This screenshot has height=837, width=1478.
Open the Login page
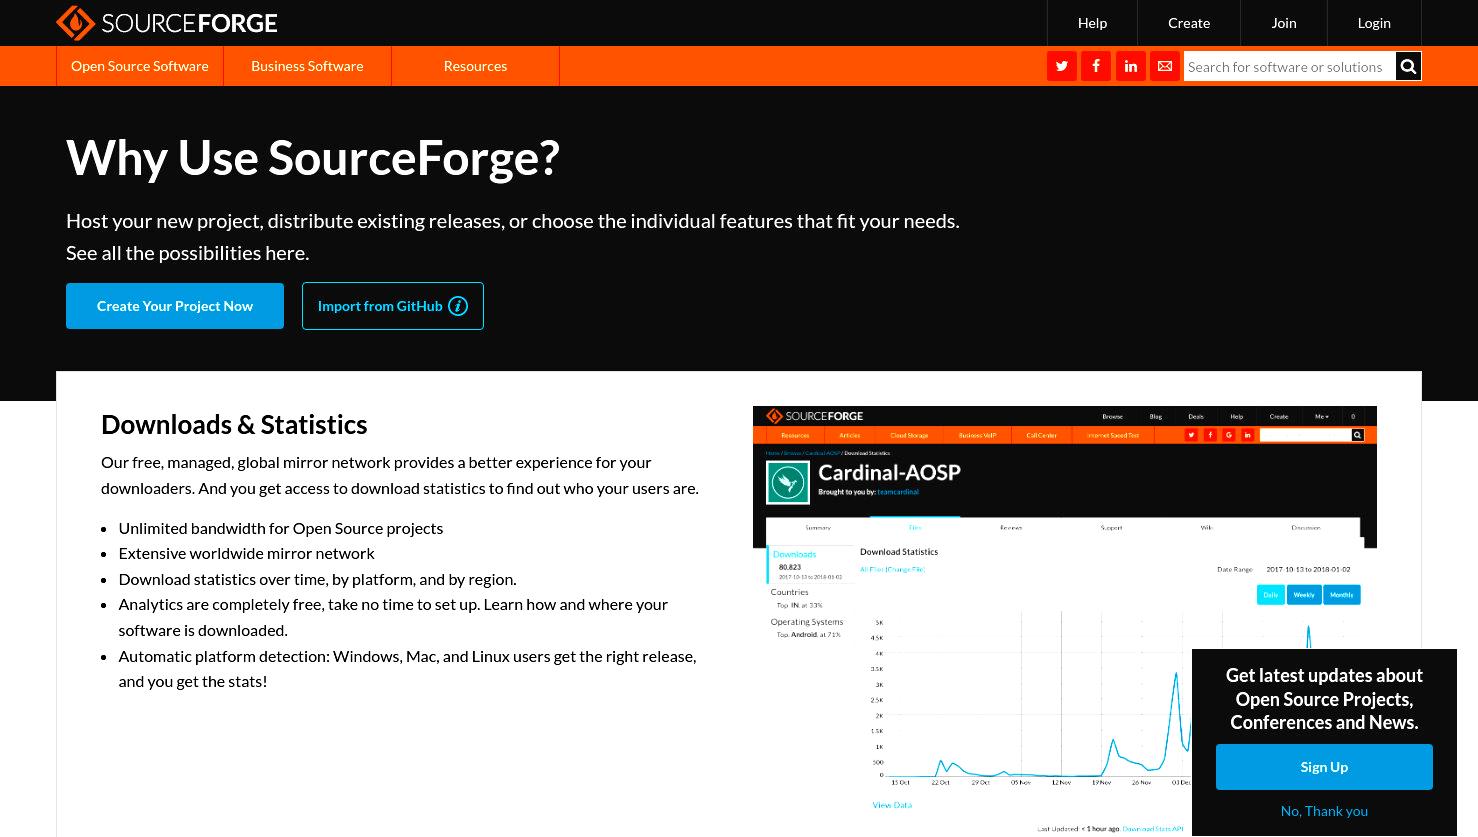coord(1374,23)
